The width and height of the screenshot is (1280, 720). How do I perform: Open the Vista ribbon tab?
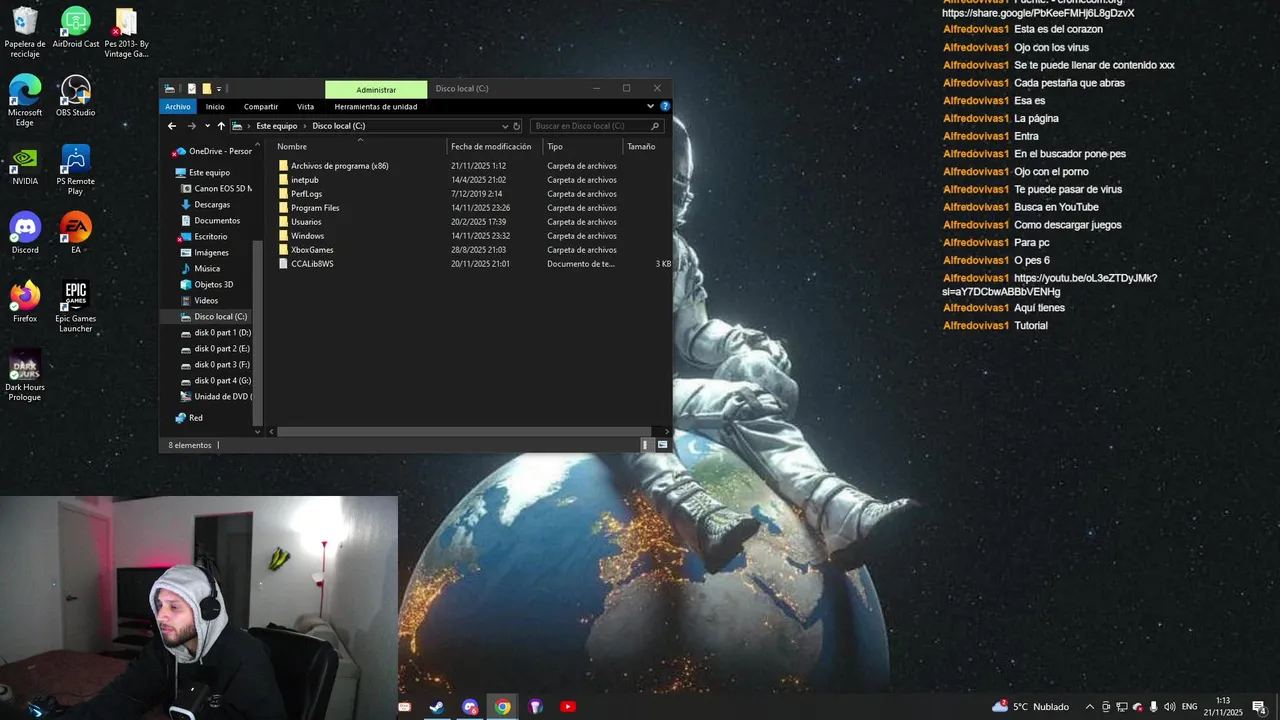point(305,106)
